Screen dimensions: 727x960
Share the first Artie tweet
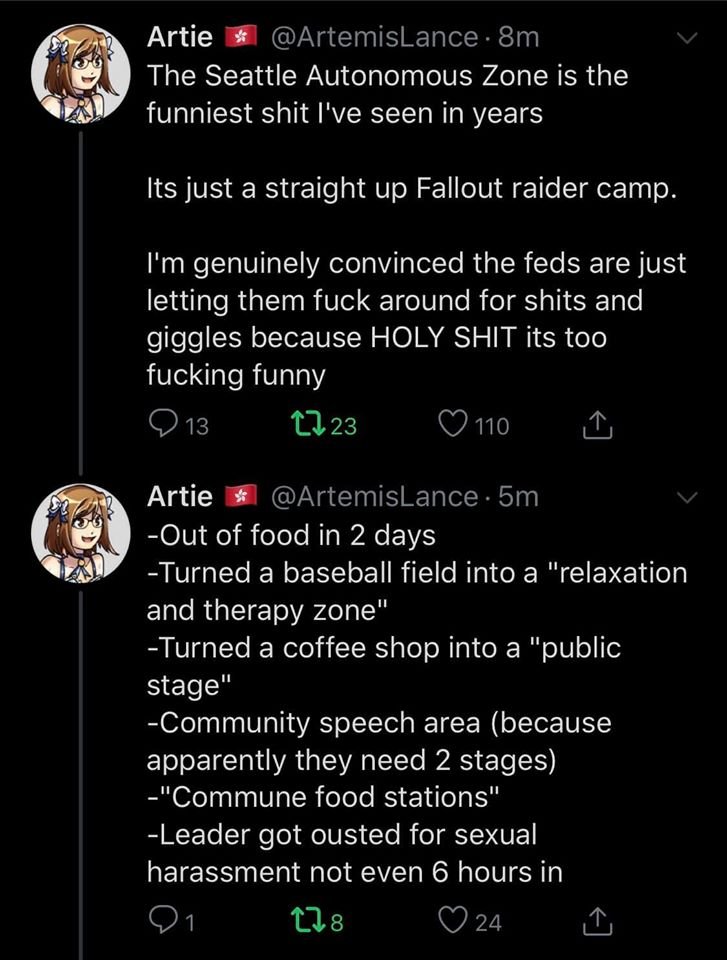pos(594,426)
